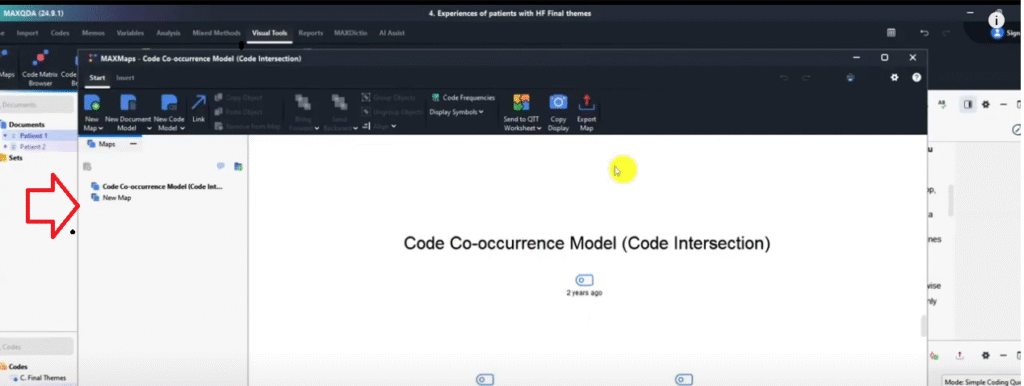
Task: Click the main window undo arrow
Action: pyautogui.click(x=924, y=33)
